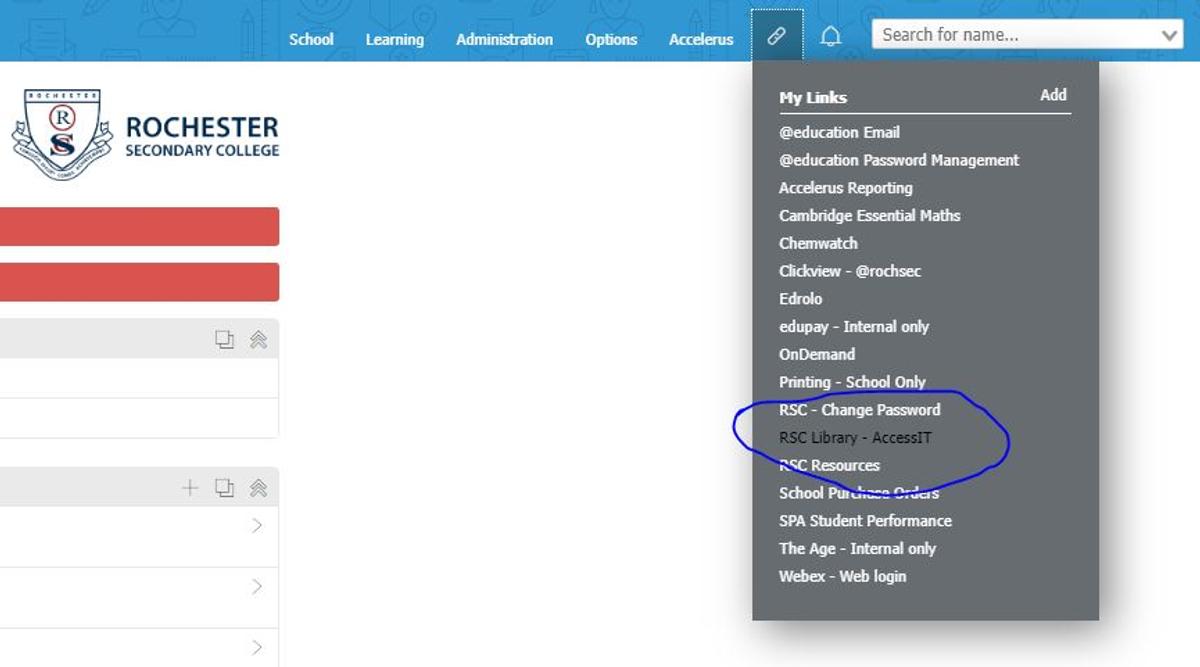Image resolution: width=1200 pixels, height=667 pixels.
Task: Click the notifications bell icon
Action: [x=830, y=37]
